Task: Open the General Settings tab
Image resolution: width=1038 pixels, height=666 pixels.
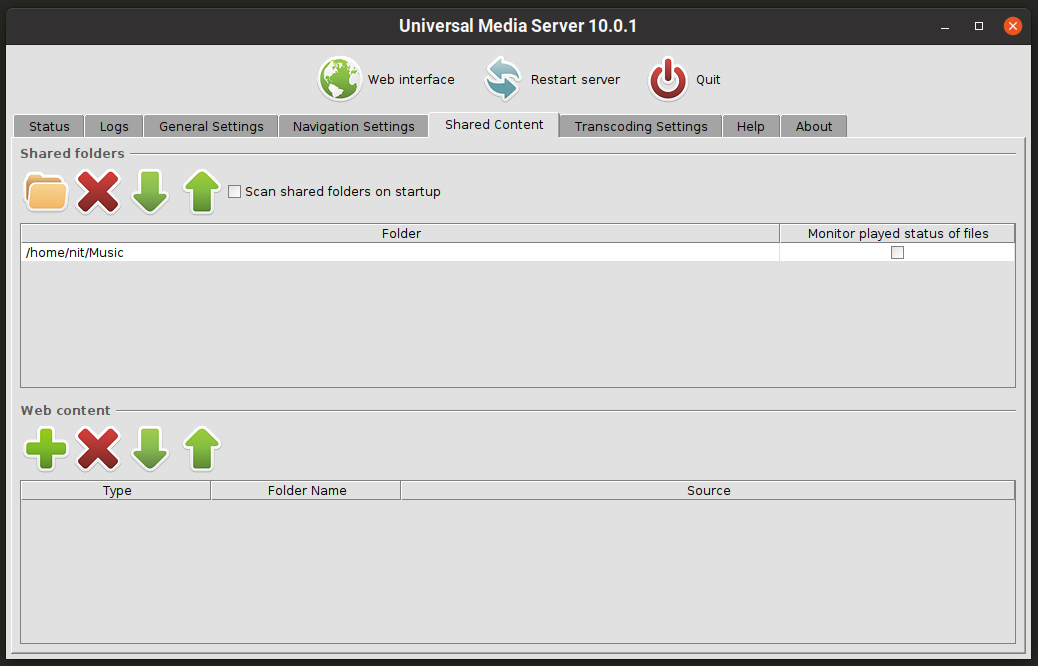Action: [x=211, y=126]
